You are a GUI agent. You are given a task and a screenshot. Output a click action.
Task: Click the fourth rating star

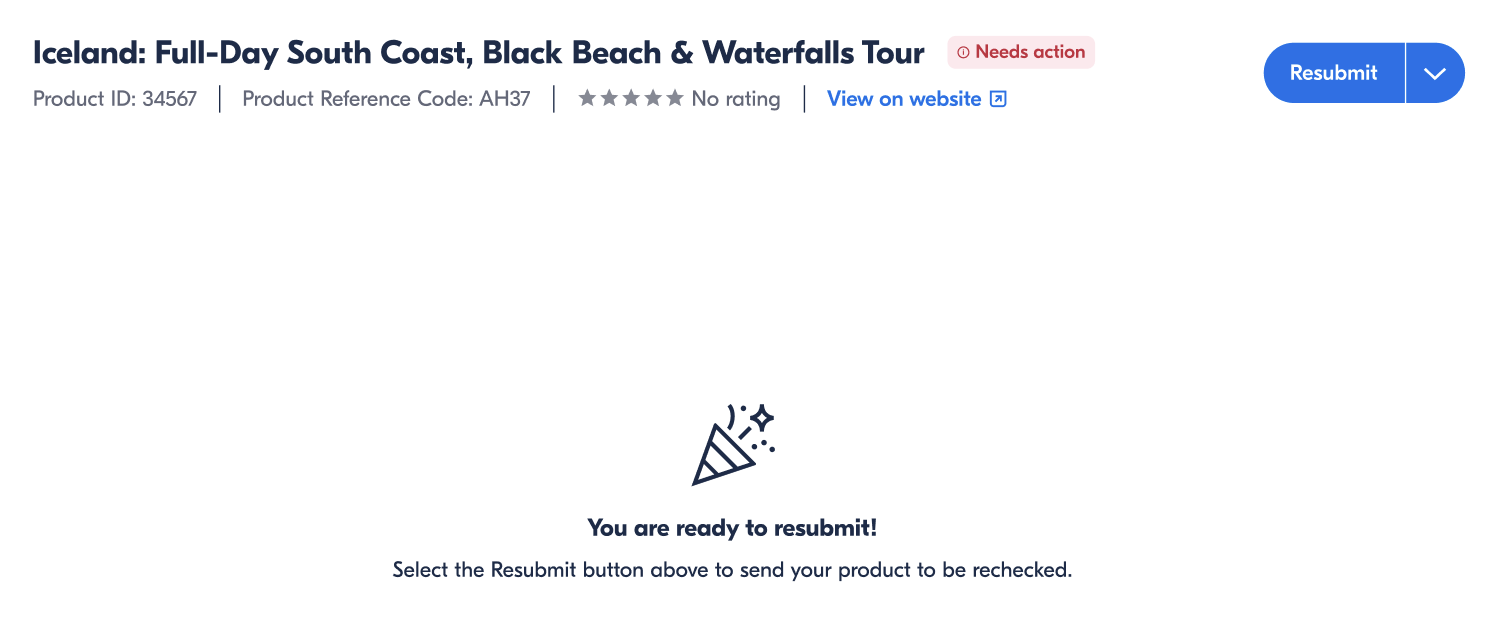coord(653,98)
